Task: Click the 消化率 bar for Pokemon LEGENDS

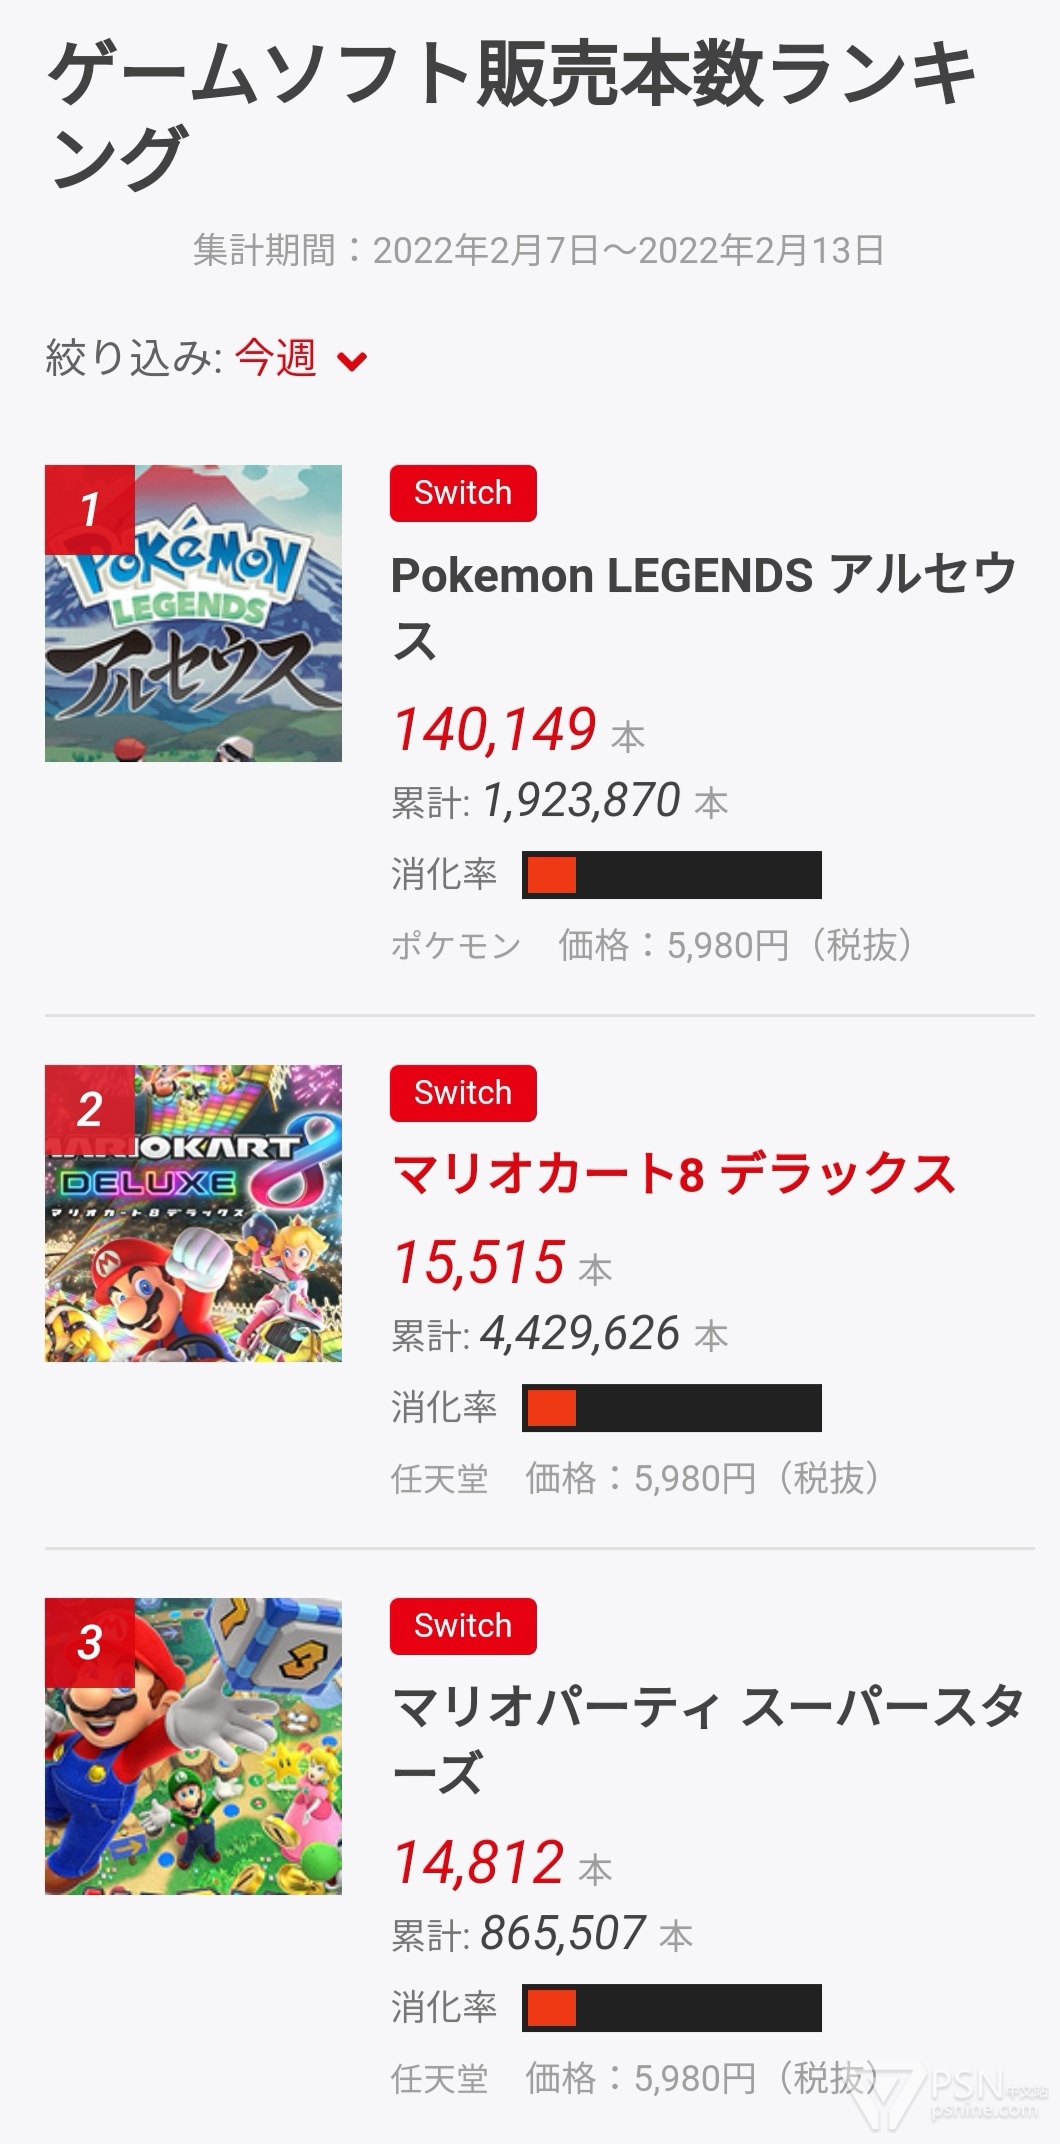Action: click(x=671, y=875)
